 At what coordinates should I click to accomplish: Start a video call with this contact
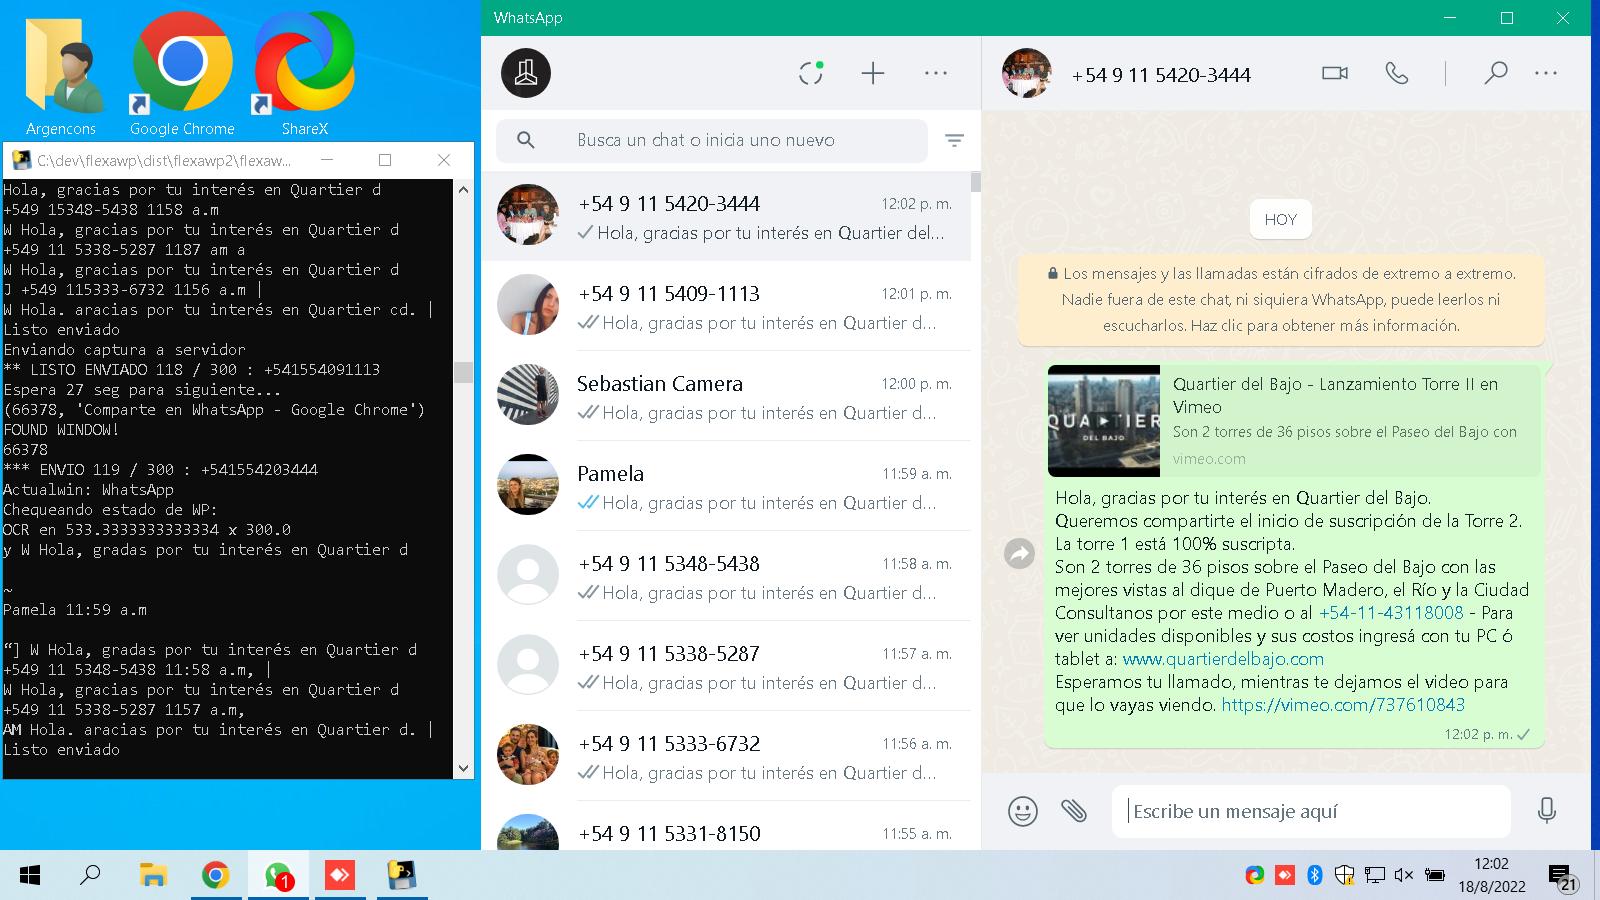coord(1335,73)
